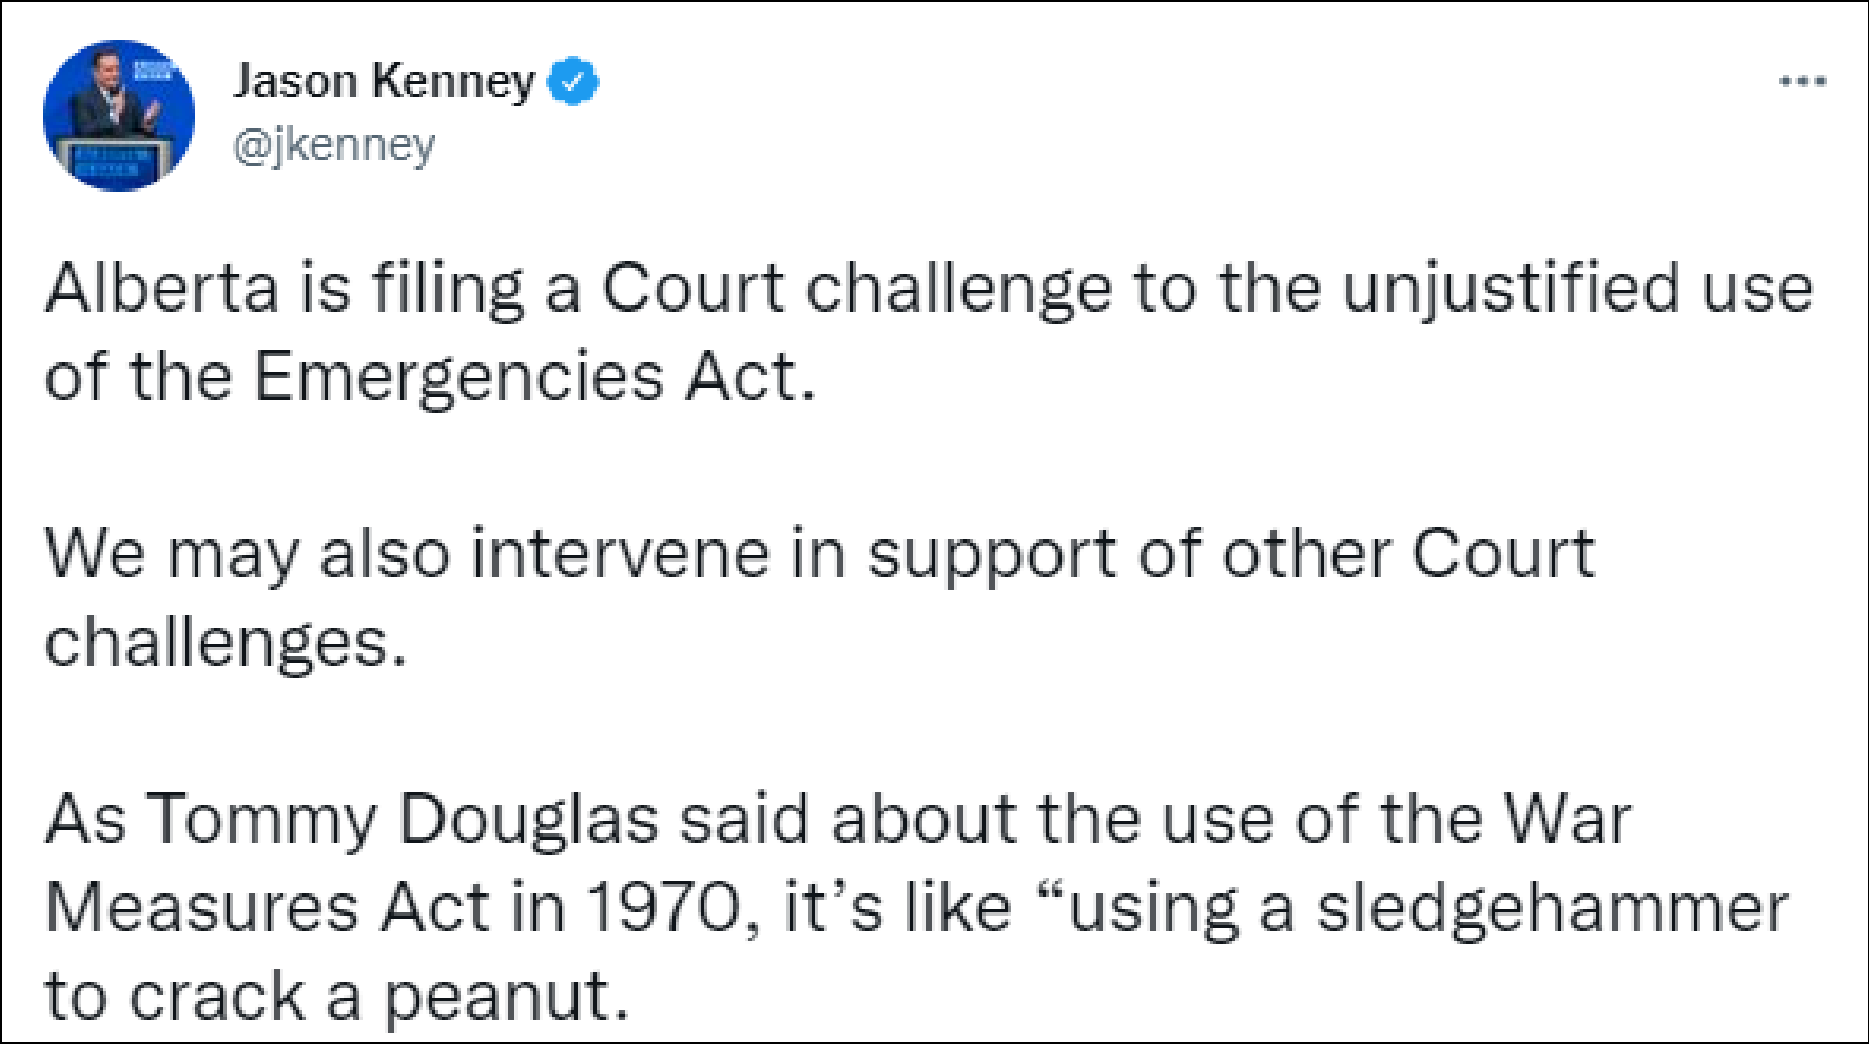Viewport: 1869px width, 1044px height.
Task: Open the three-dot more options menu
Action: [1802, 82]
